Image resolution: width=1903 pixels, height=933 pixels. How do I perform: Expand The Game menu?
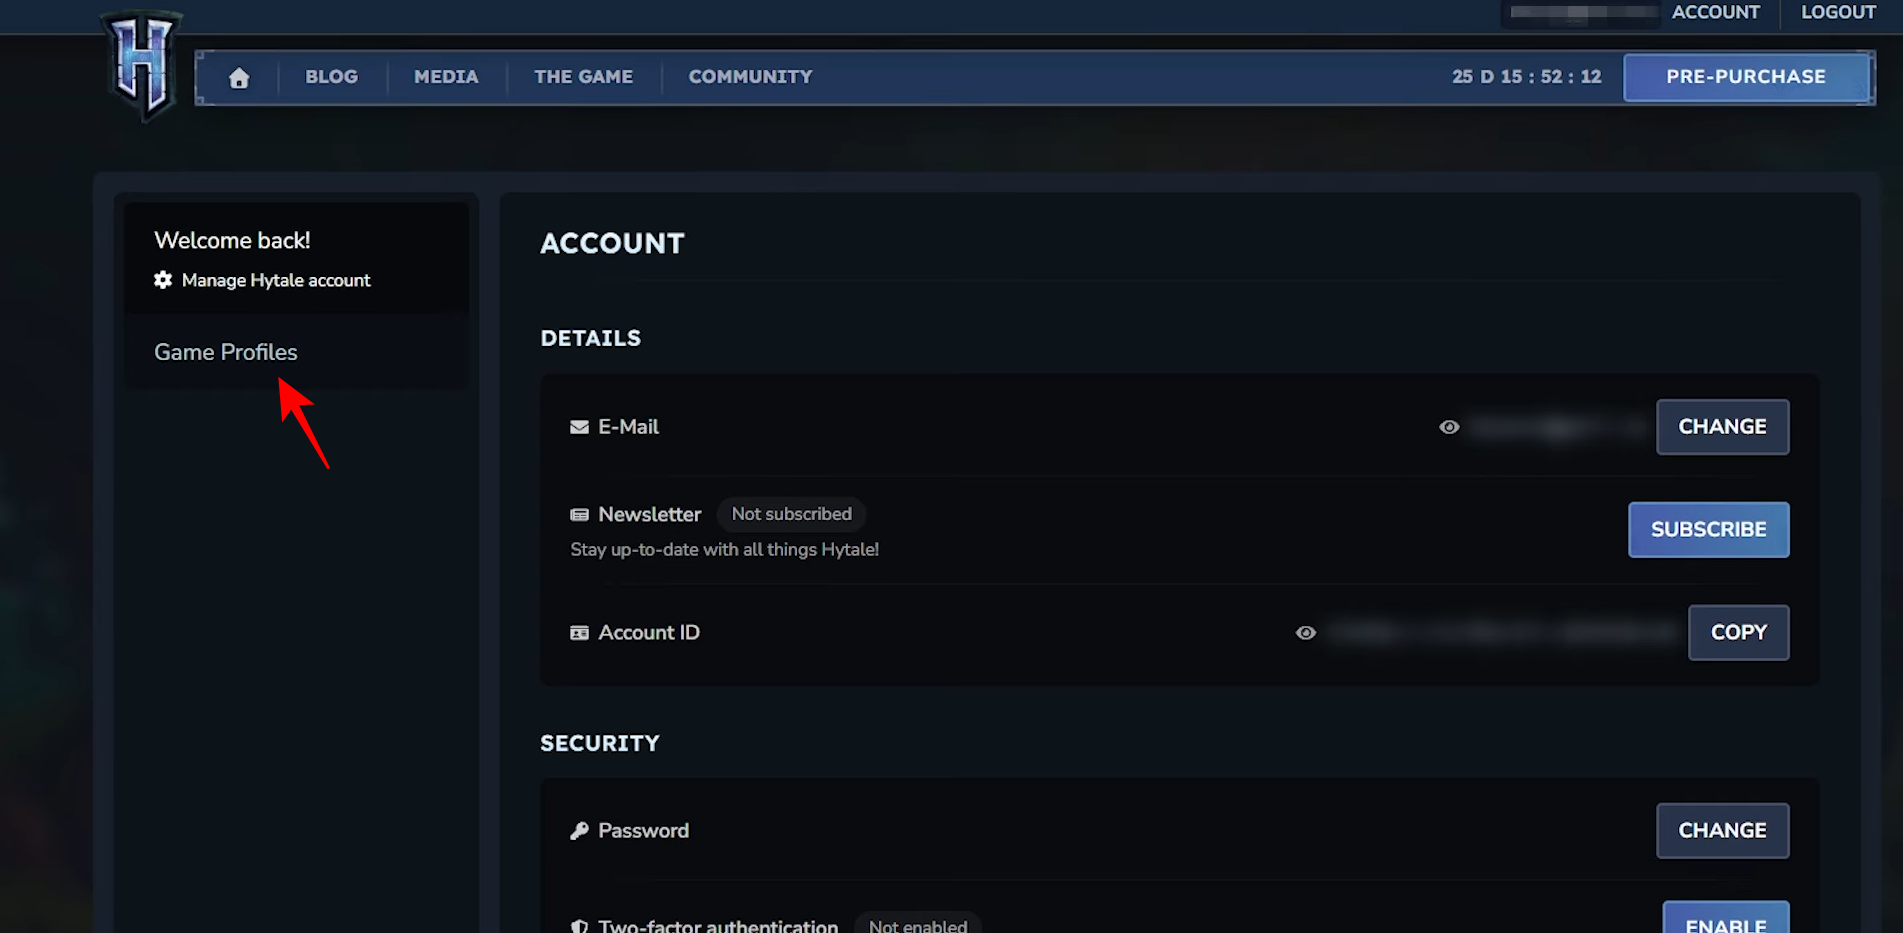tap(583, 77)
